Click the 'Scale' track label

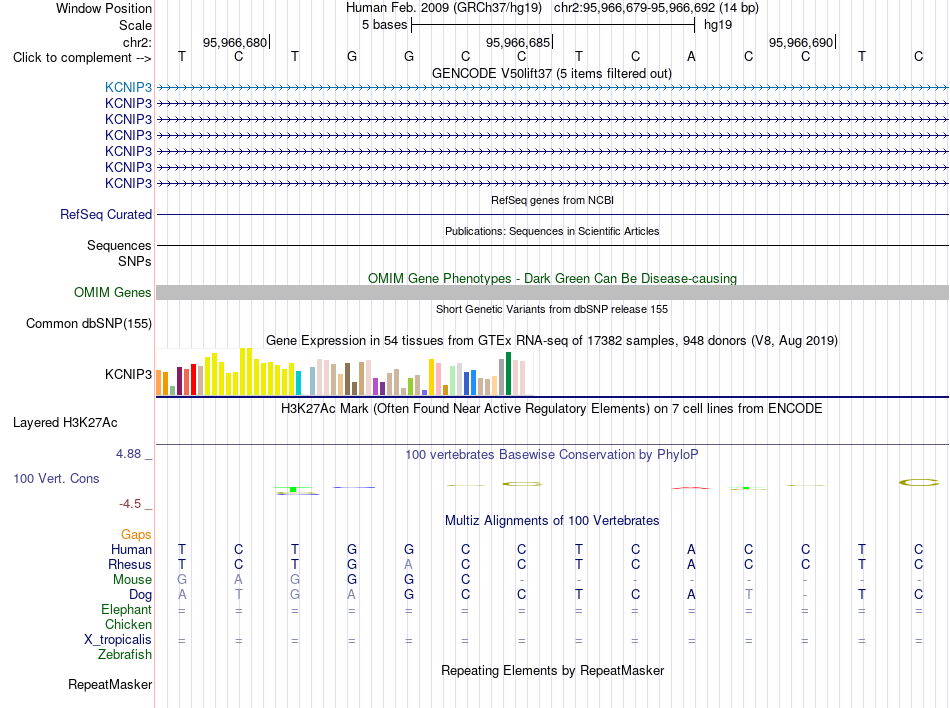coord(135,25)
